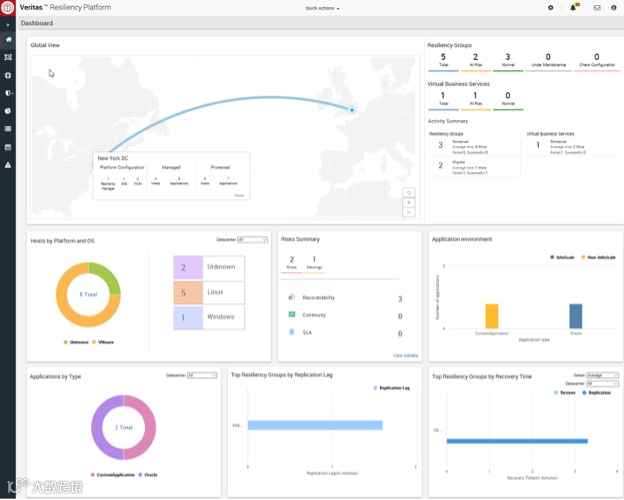This screenshot has height=500, width=624.
Task: Toggle the Oracle legend entry
Action: pyautogui.click(x=148, y=475)
